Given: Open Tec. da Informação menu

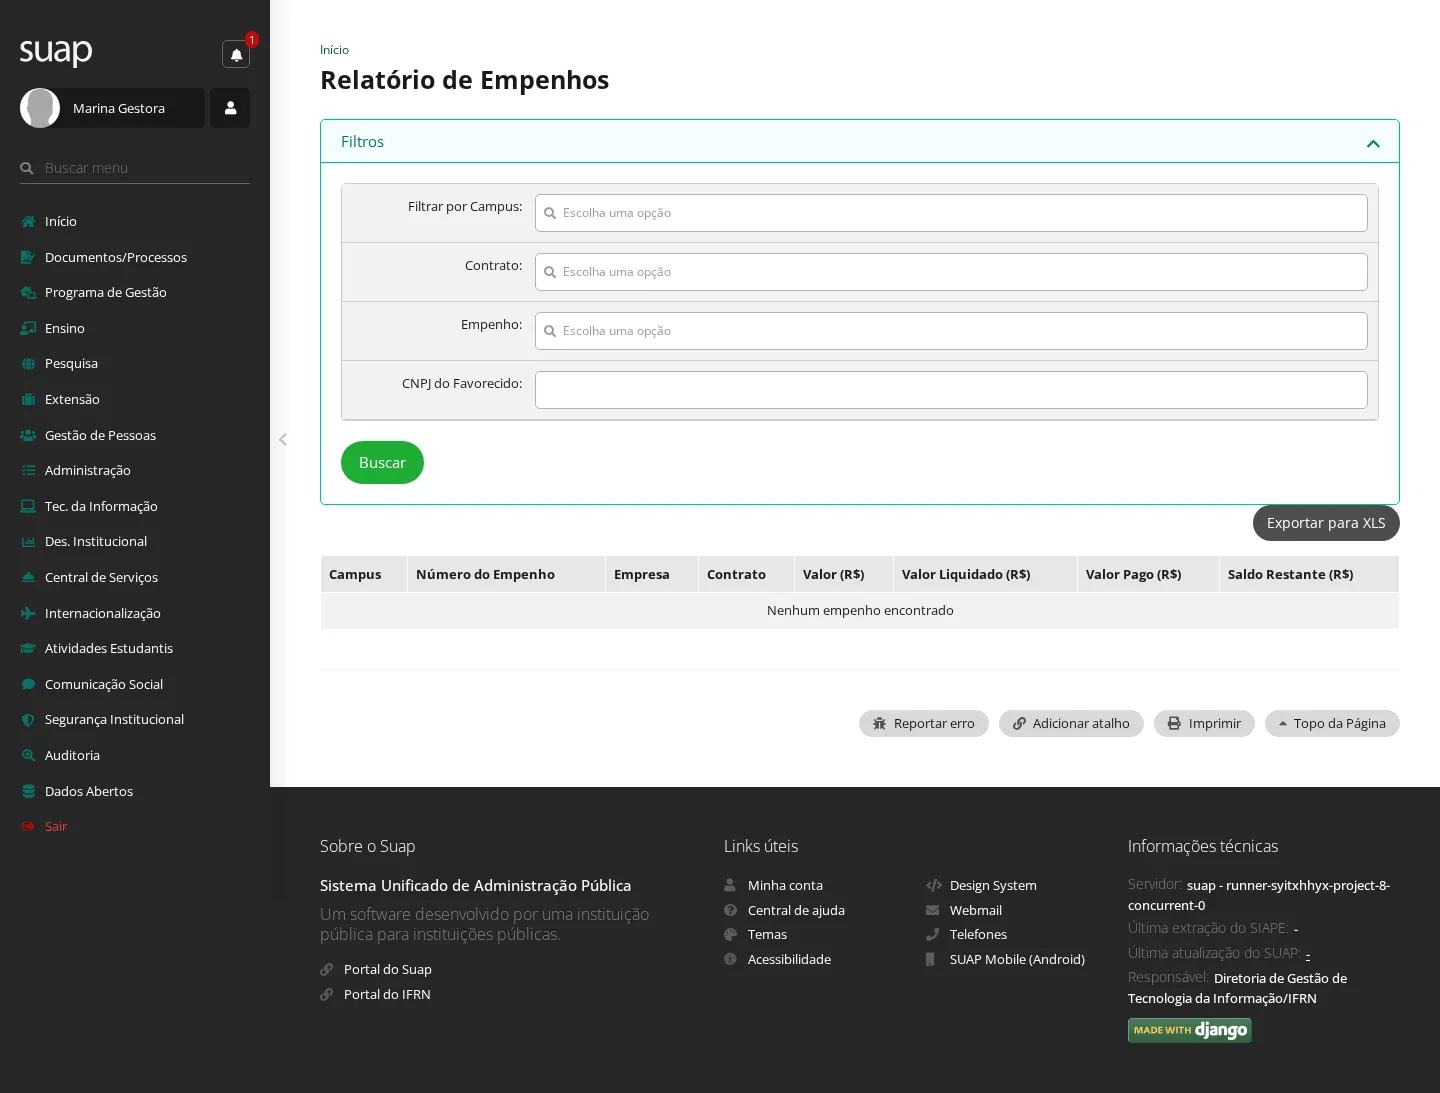Looking at the screenshot, I should [x=135, y=506].
